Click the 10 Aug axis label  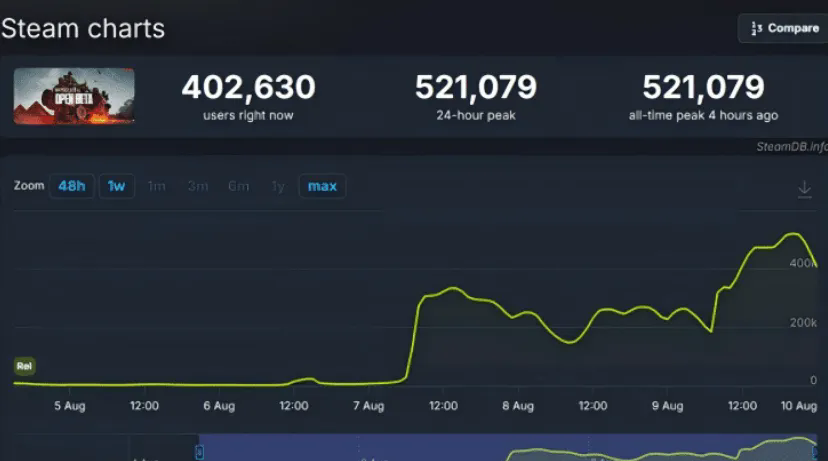(799, 406)
